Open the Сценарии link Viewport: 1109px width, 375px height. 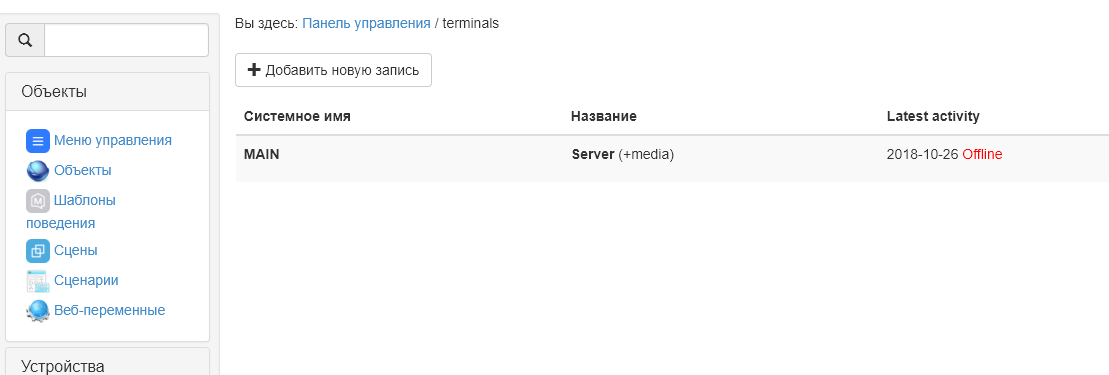[x=86, y=280]
